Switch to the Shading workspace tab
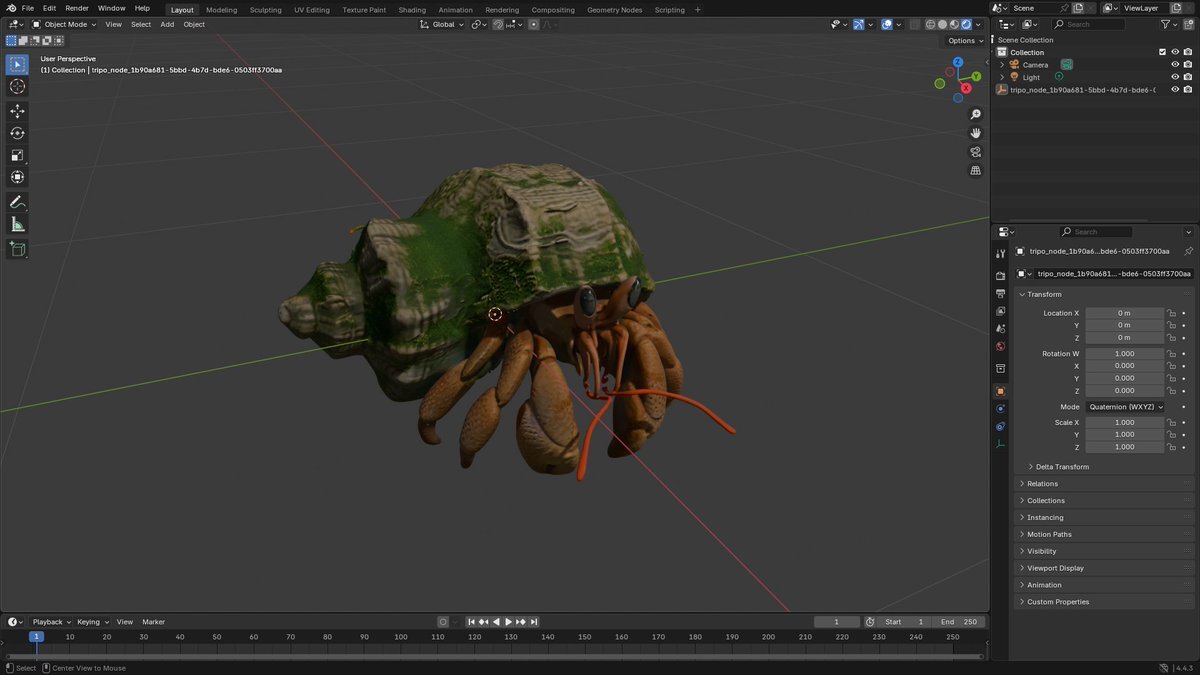 tap(412, 9)
